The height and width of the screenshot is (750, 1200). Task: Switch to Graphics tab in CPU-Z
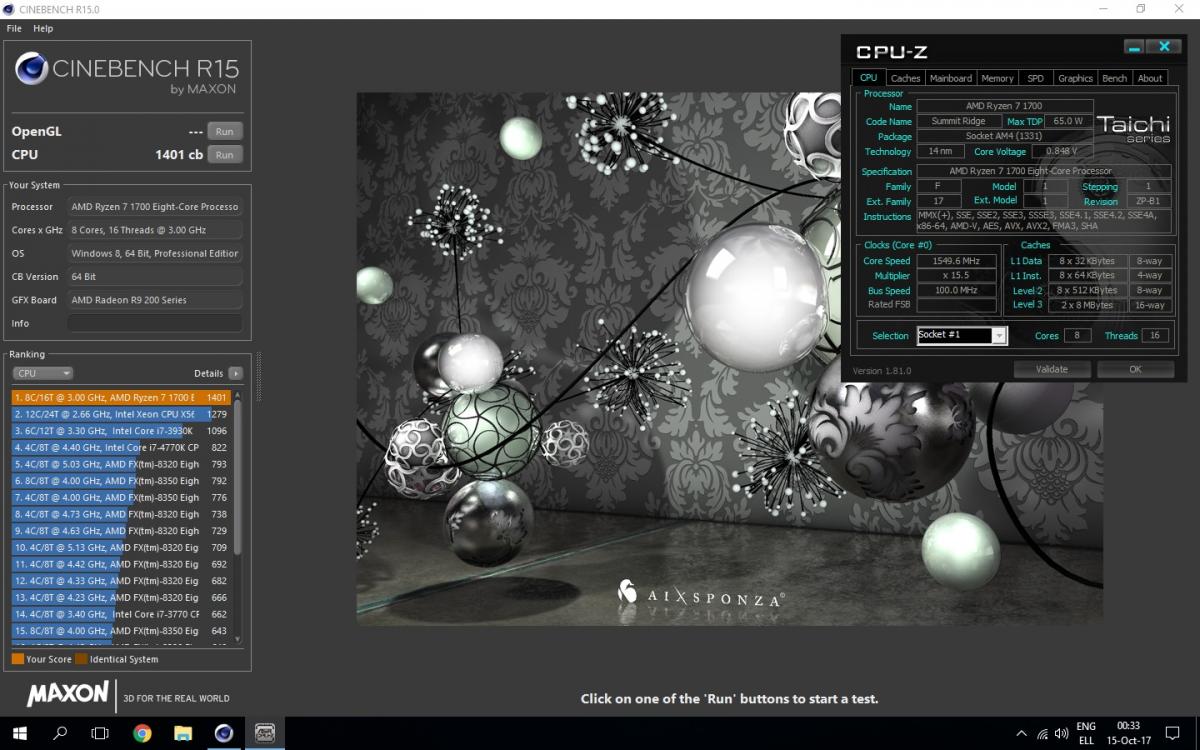(x=1075, y=78)
